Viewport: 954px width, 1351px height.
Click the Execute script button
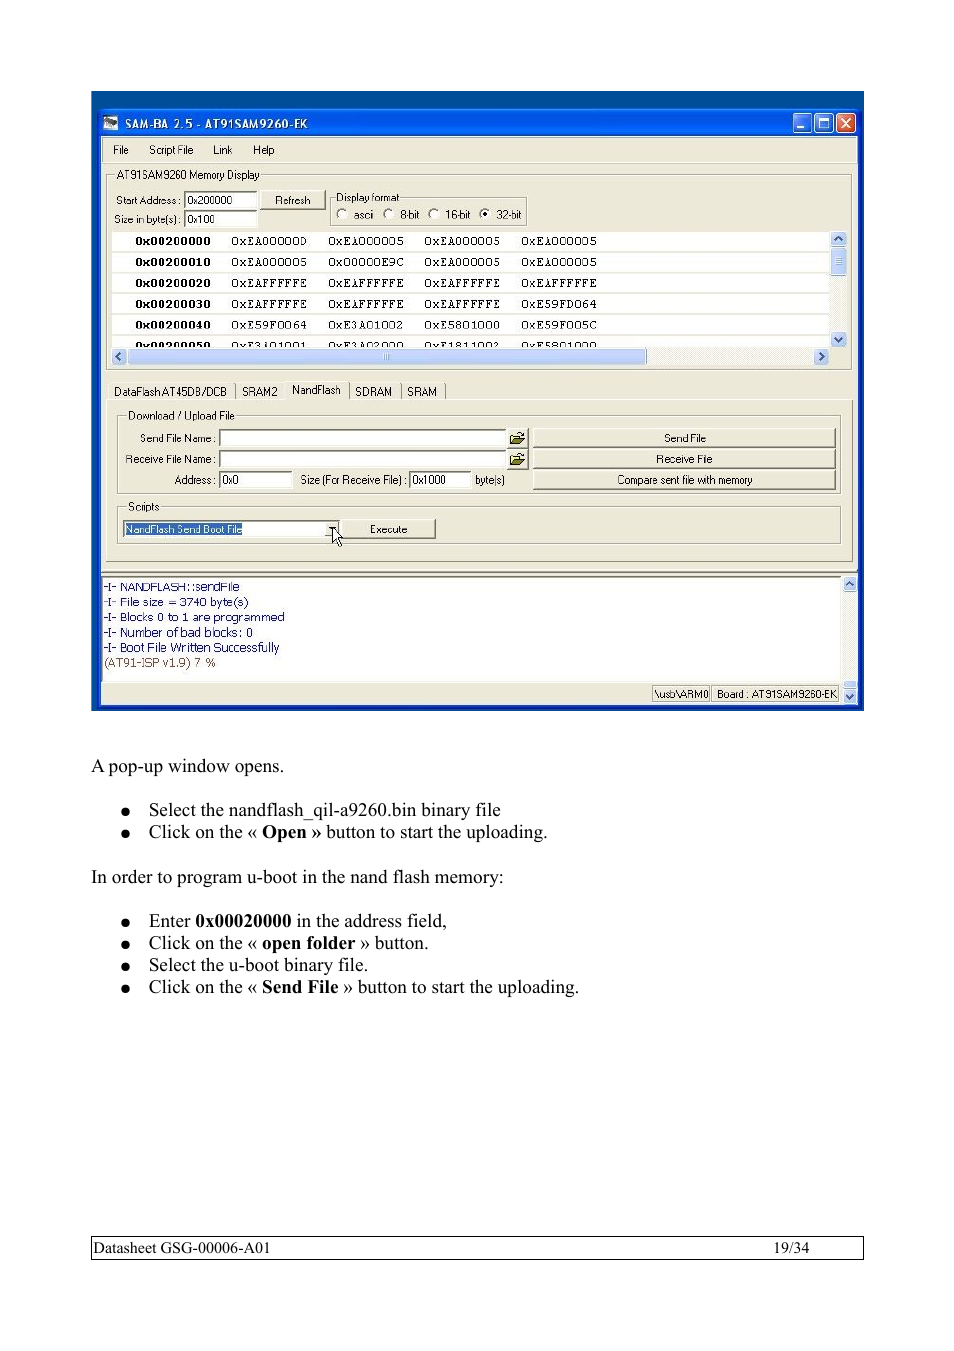[388, 529]
